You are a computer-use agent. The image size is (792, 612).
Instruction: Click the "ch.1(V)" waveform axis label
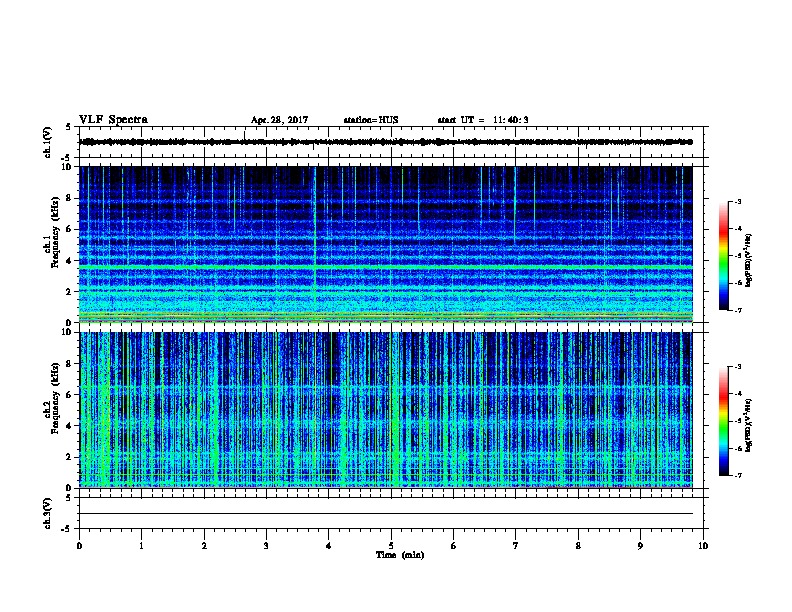[48, 142]
